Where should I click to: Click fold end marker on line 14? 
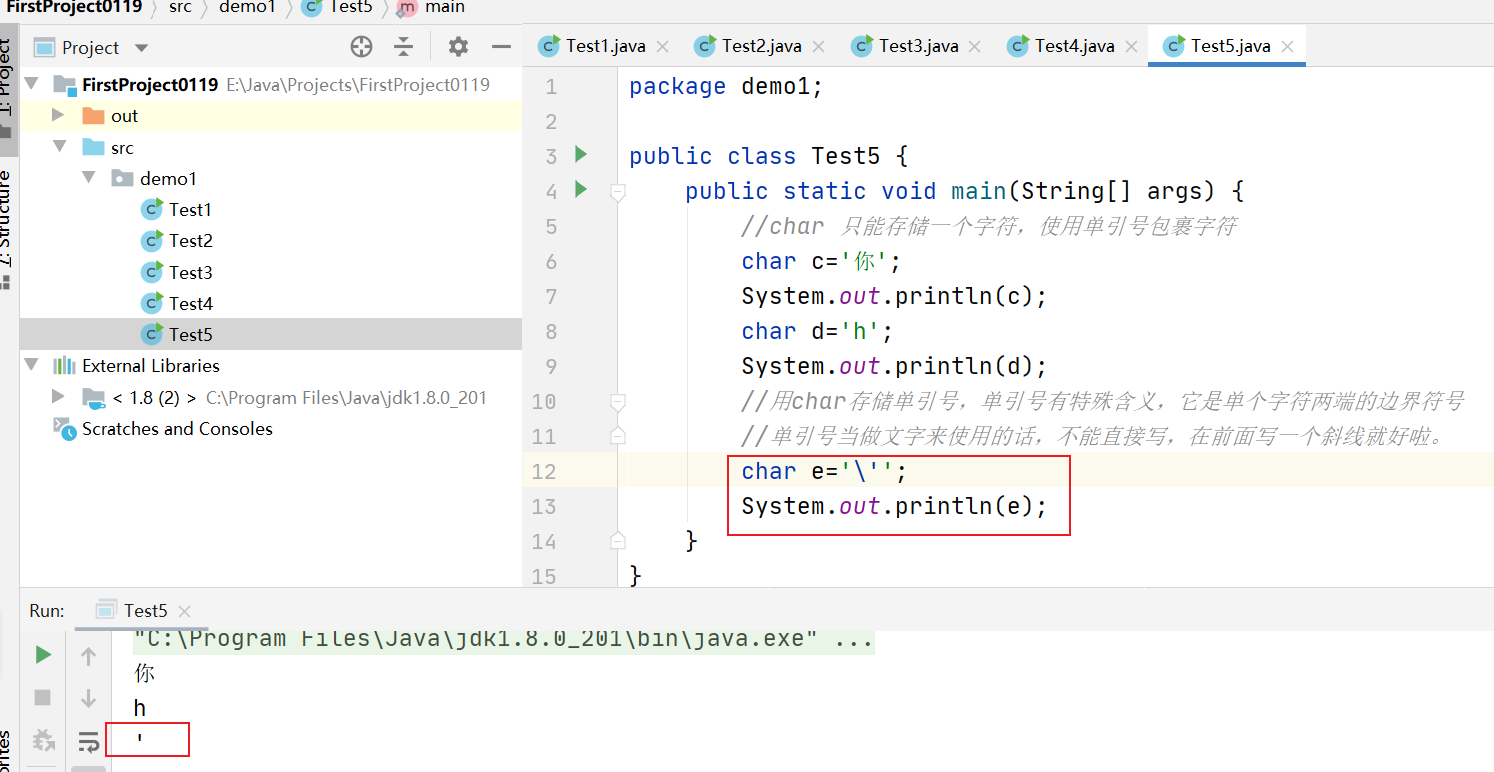617,541
